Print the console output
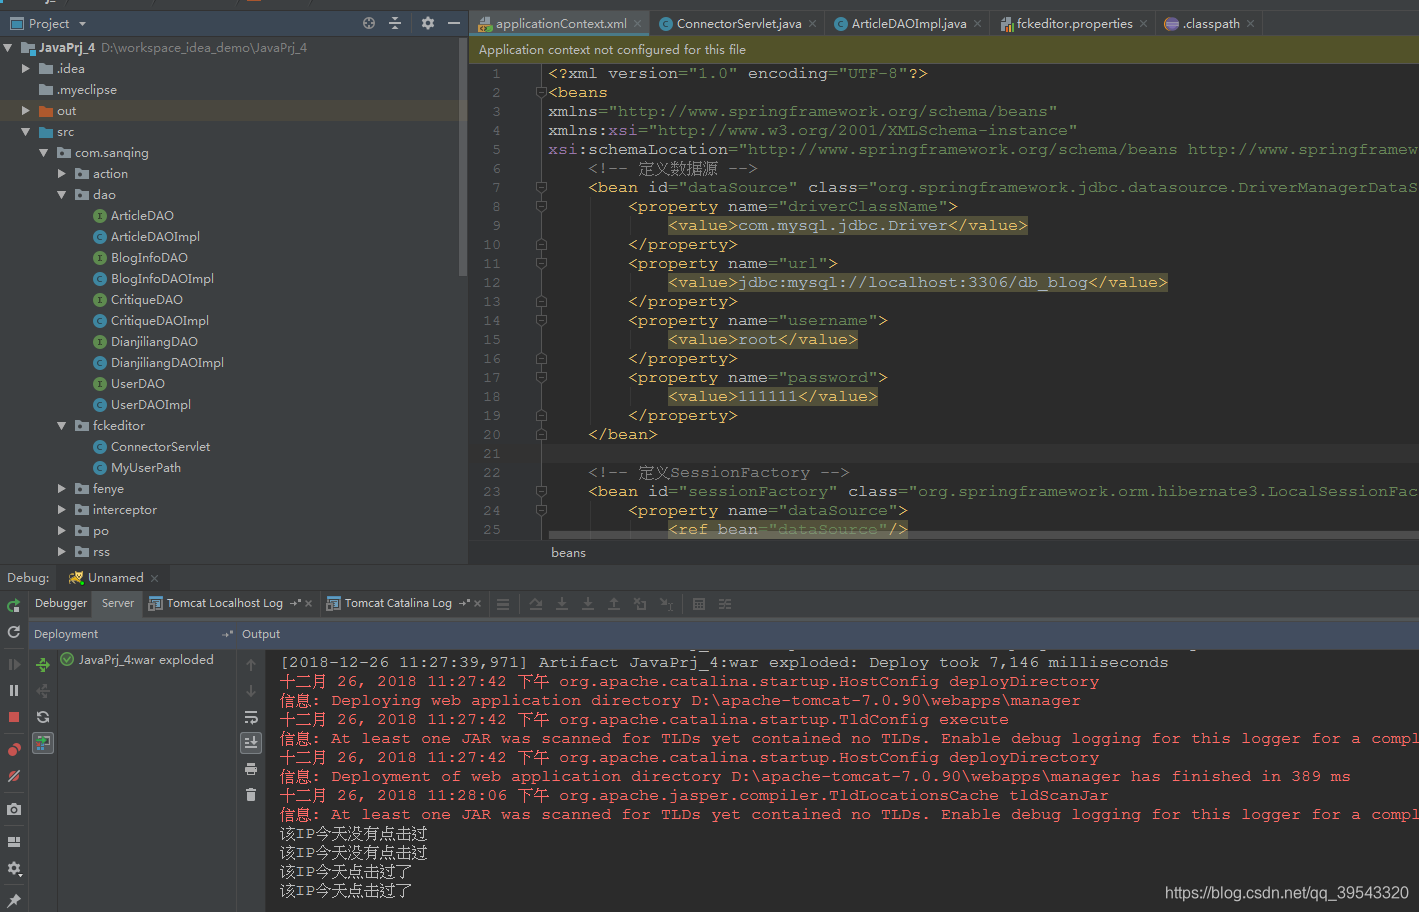The width and height of the screenshot is (1419, 912). 251,769
